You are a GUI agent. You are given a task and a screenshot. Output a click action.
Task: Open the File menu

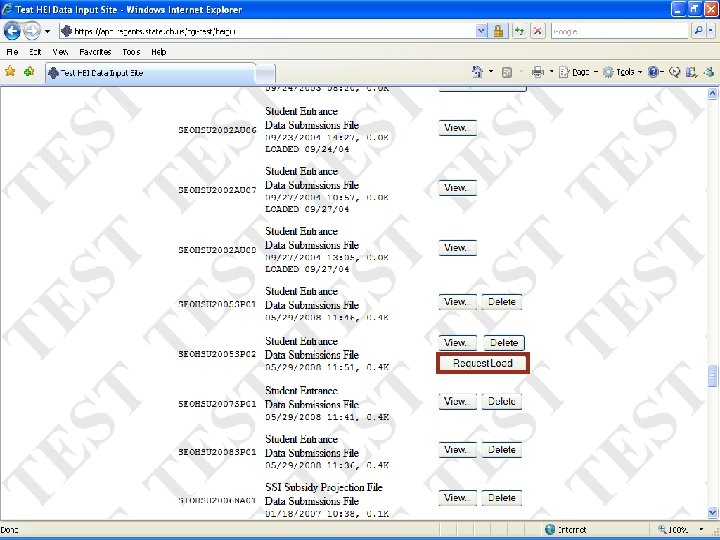tap(12, 52)
